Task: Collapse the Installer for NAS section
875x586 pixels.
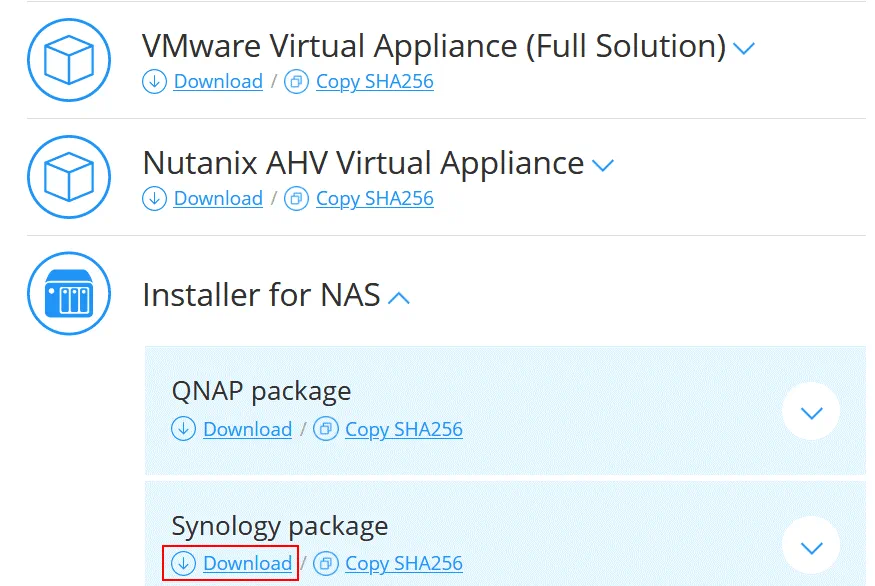Action: point(398,297)
